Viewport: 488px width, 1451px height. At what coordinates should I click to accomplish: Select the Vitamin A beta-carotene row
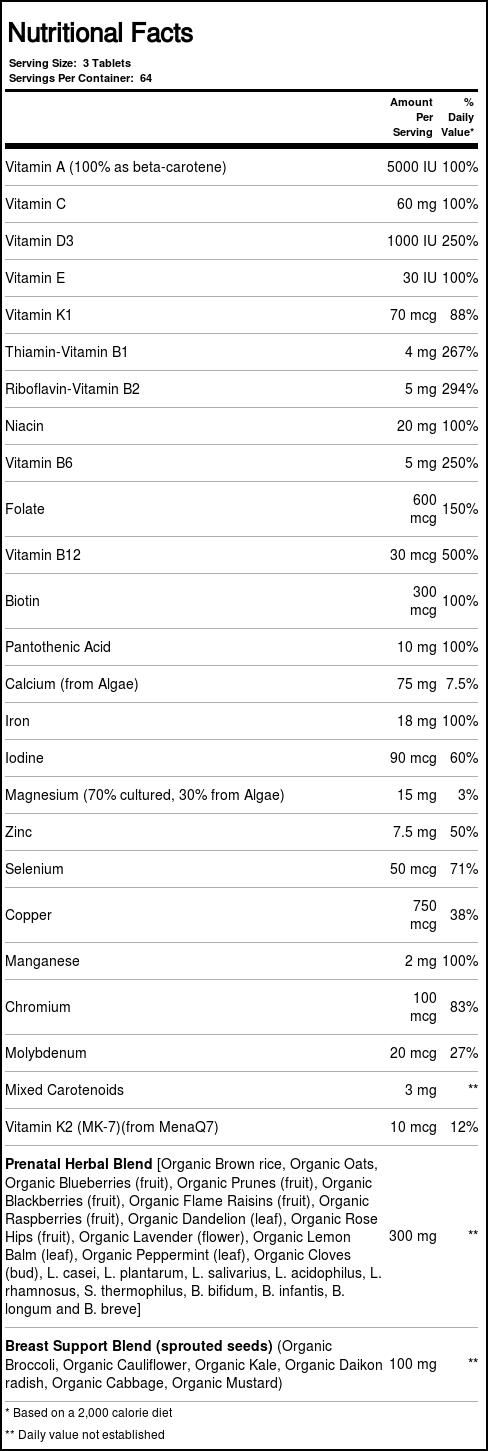pyautogui.click(x=244, y=167)
